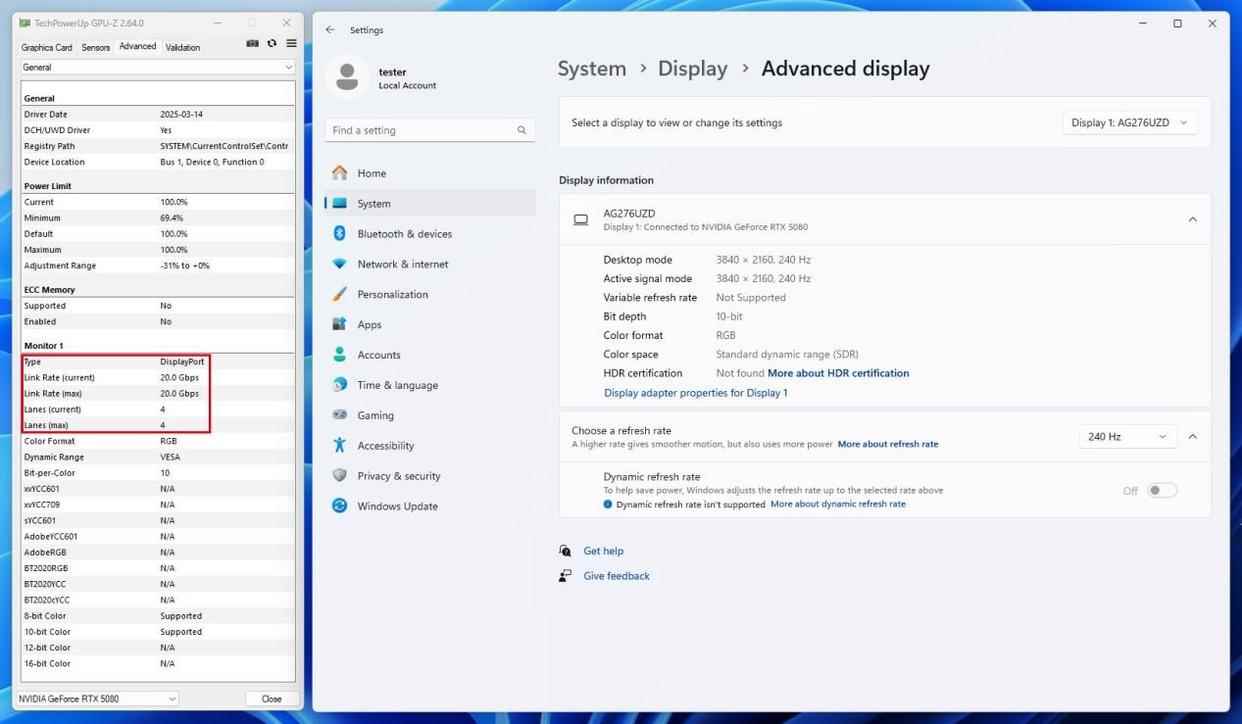This screenshot has height=724, width=1242.
Task: Click the Windows Update icon in sidebar
Action: coord(340,506)
